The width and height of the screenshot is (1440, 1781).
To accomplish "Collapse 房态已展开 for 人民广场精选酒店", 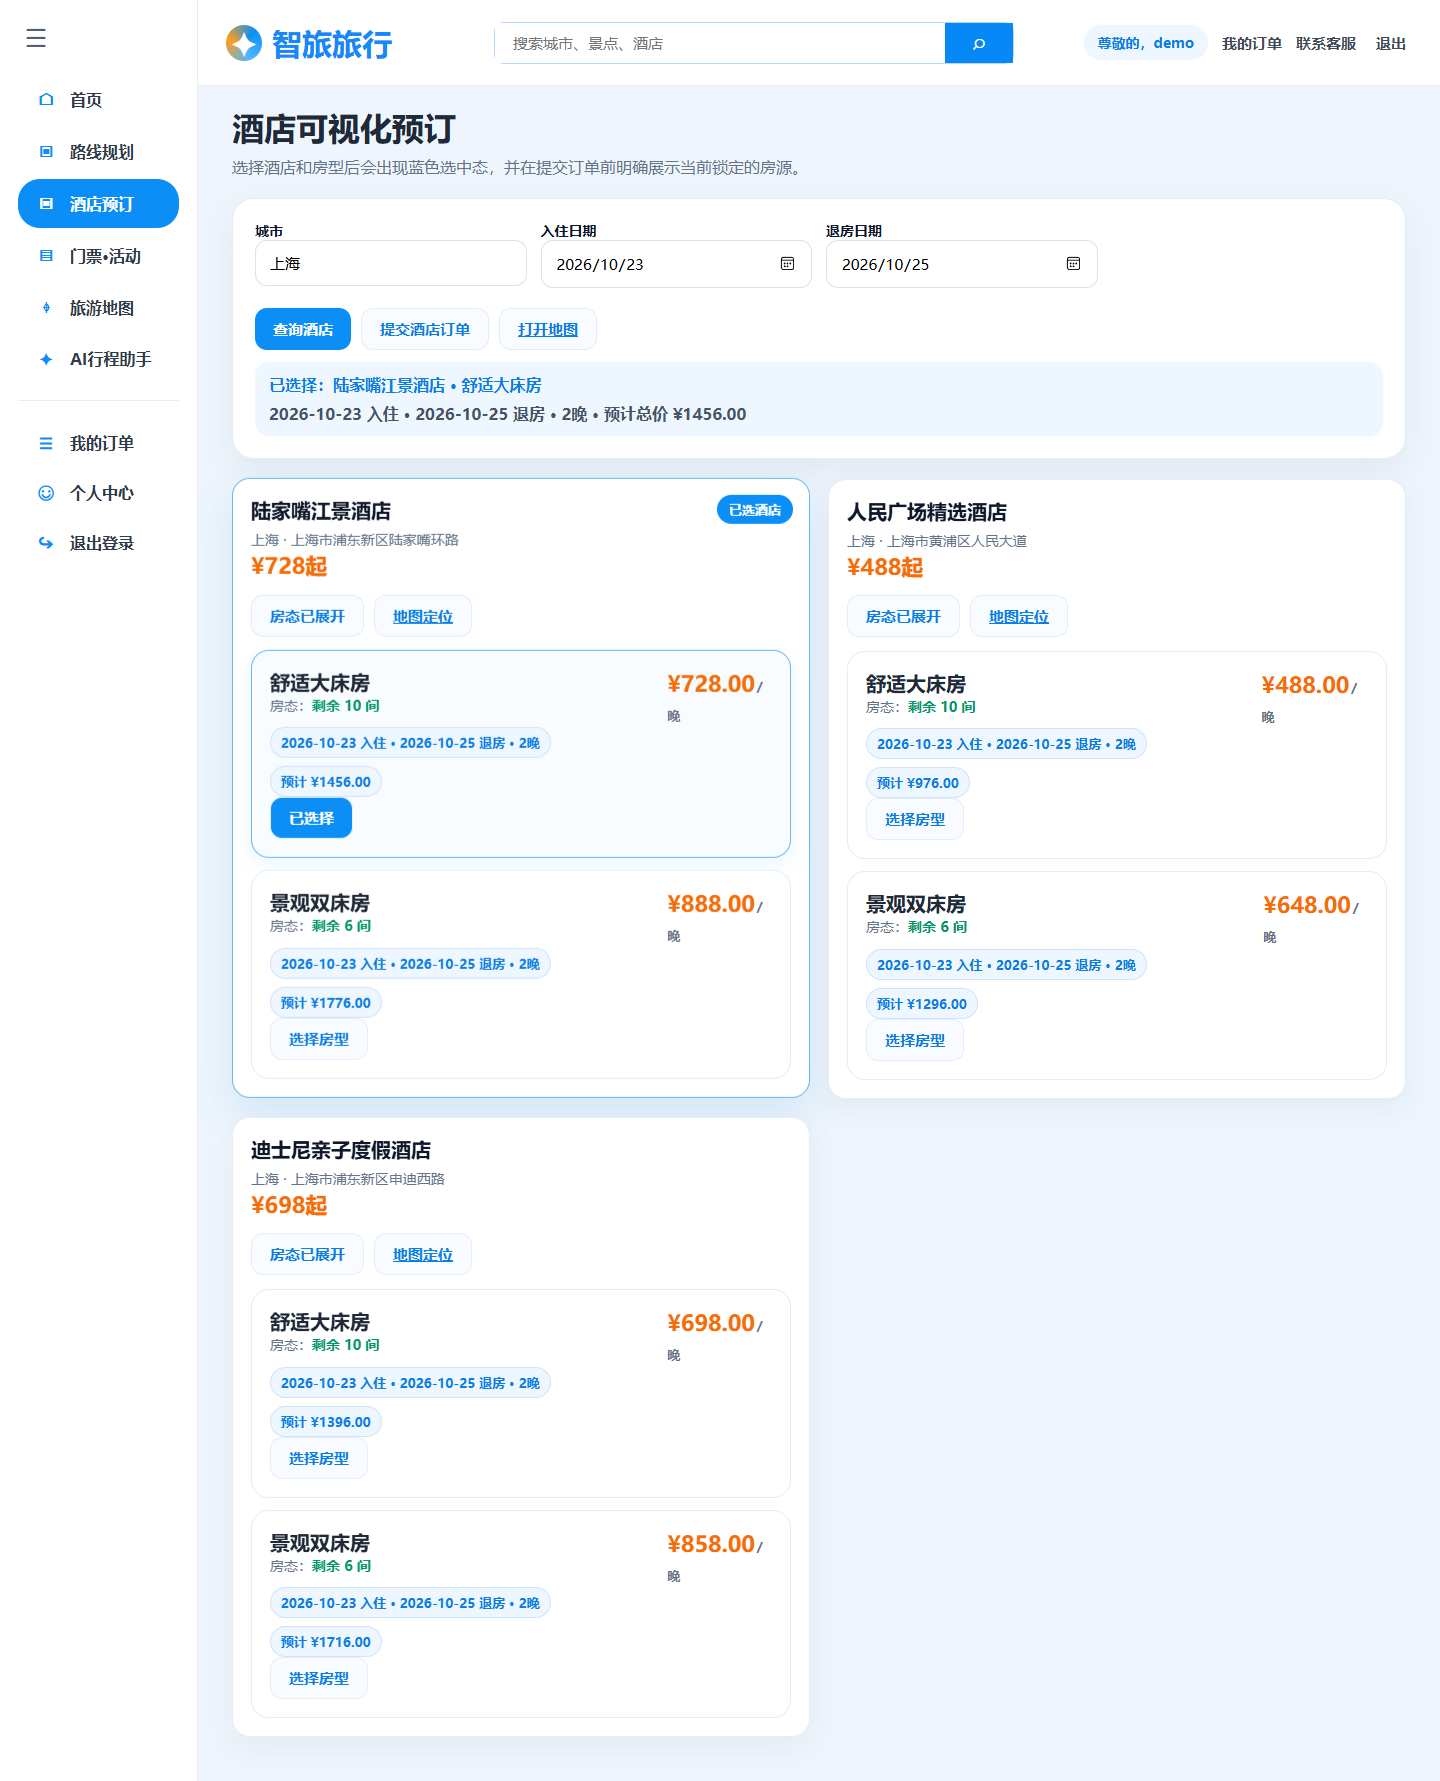I will click(x=903, y=616).
